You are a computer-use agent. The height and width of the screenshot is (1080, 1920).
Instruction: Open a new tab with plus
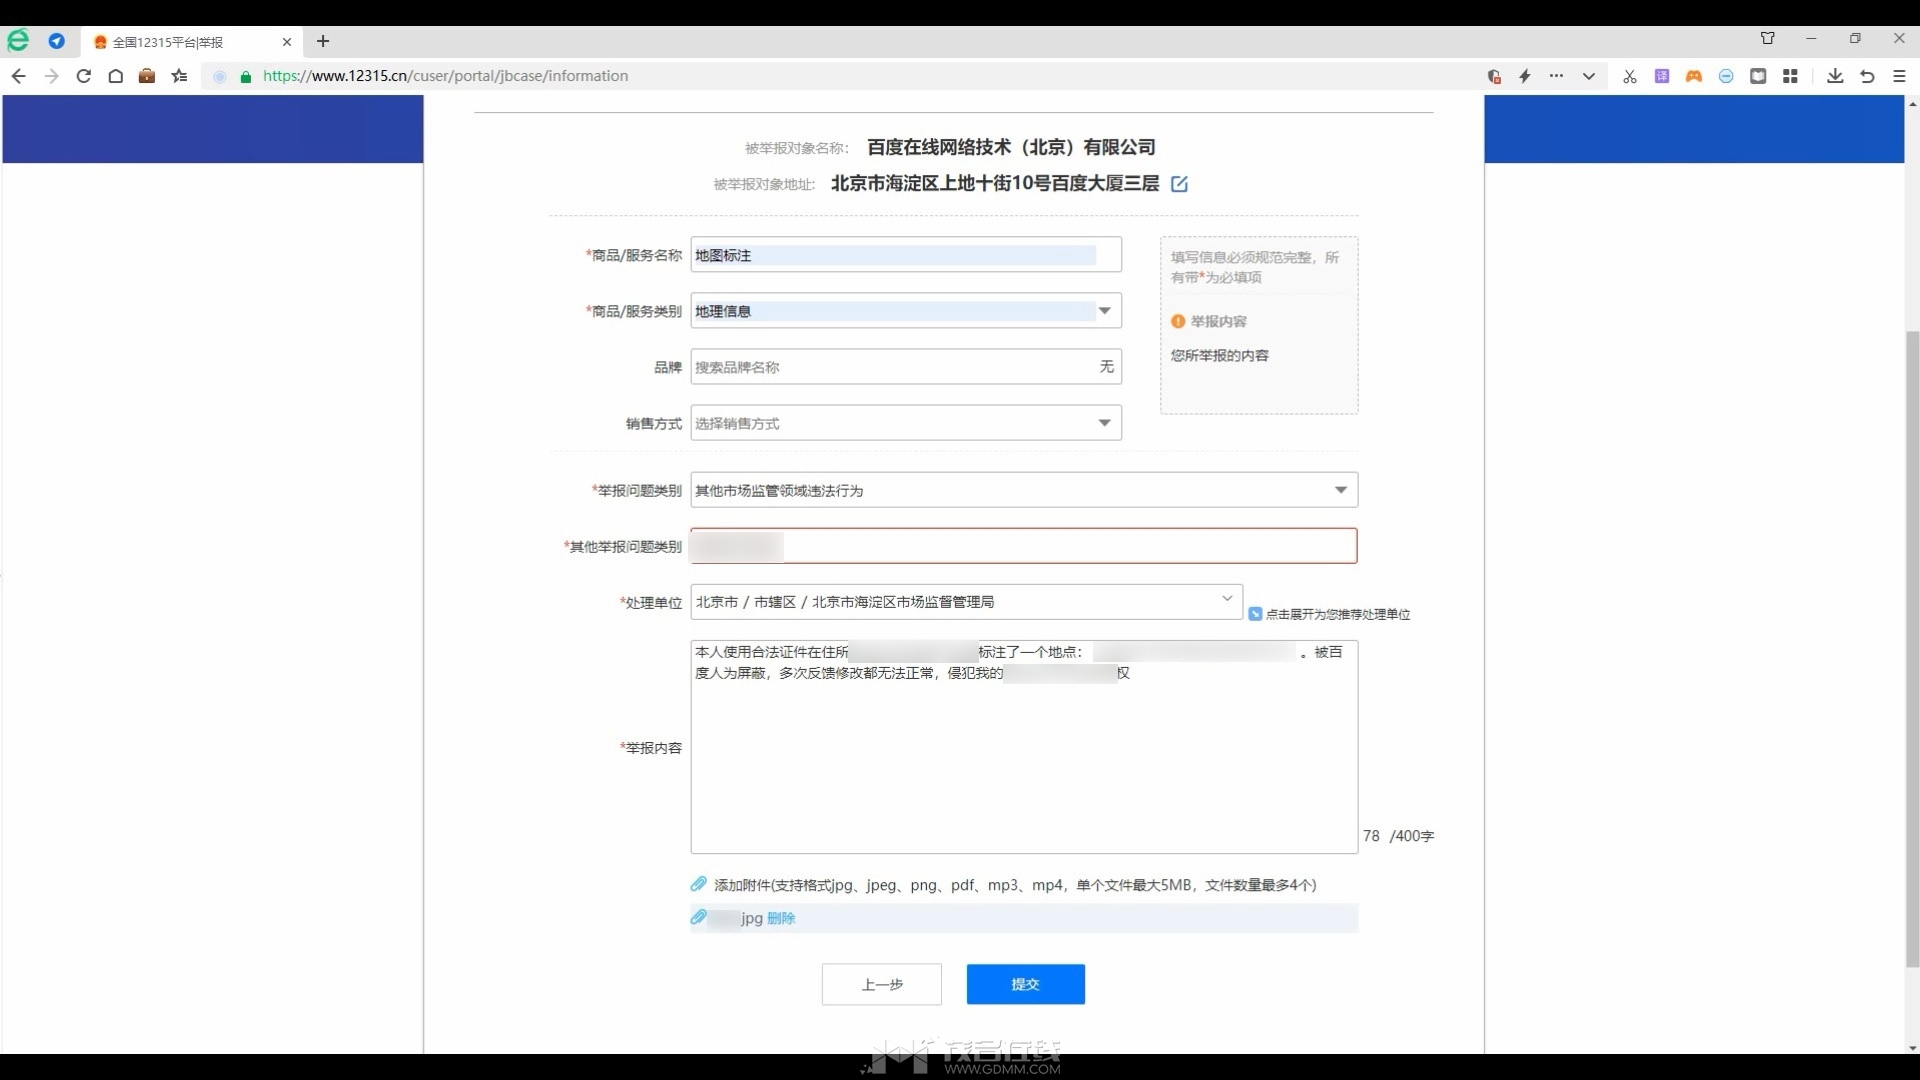click(x=323, y=41)
